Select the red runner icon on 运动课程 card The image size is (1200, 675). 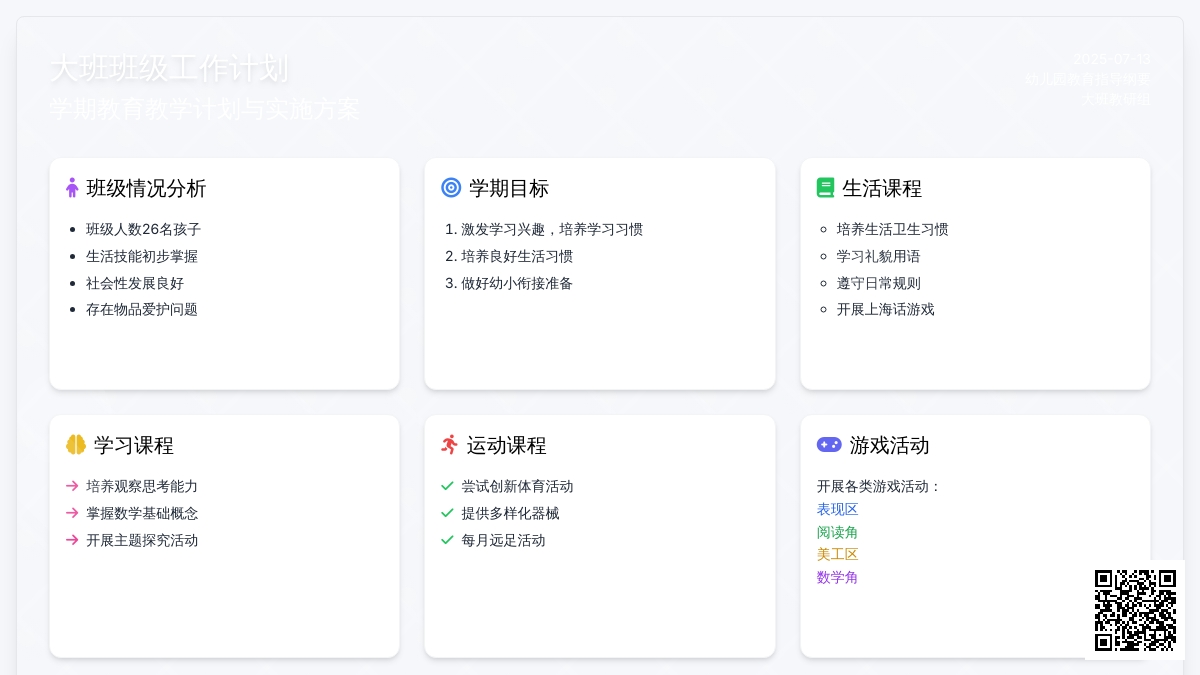(x=449, y=445)
